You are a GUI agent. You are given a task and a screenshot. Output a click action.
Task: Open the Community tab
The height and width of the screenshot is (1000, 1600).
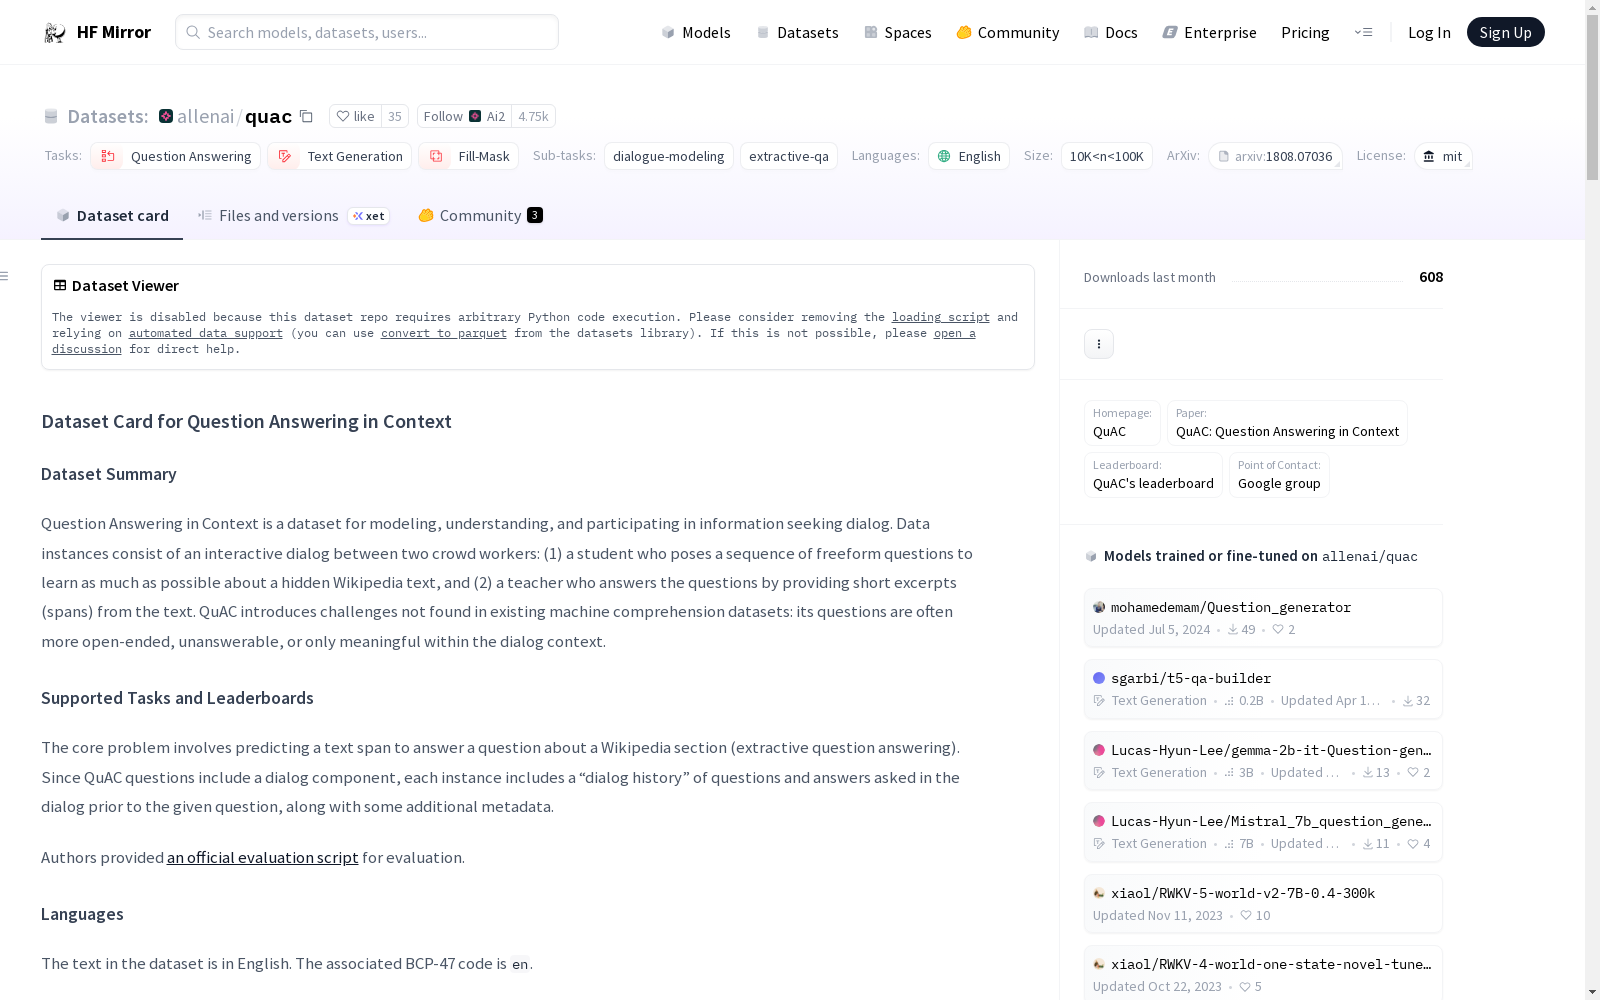480,216
